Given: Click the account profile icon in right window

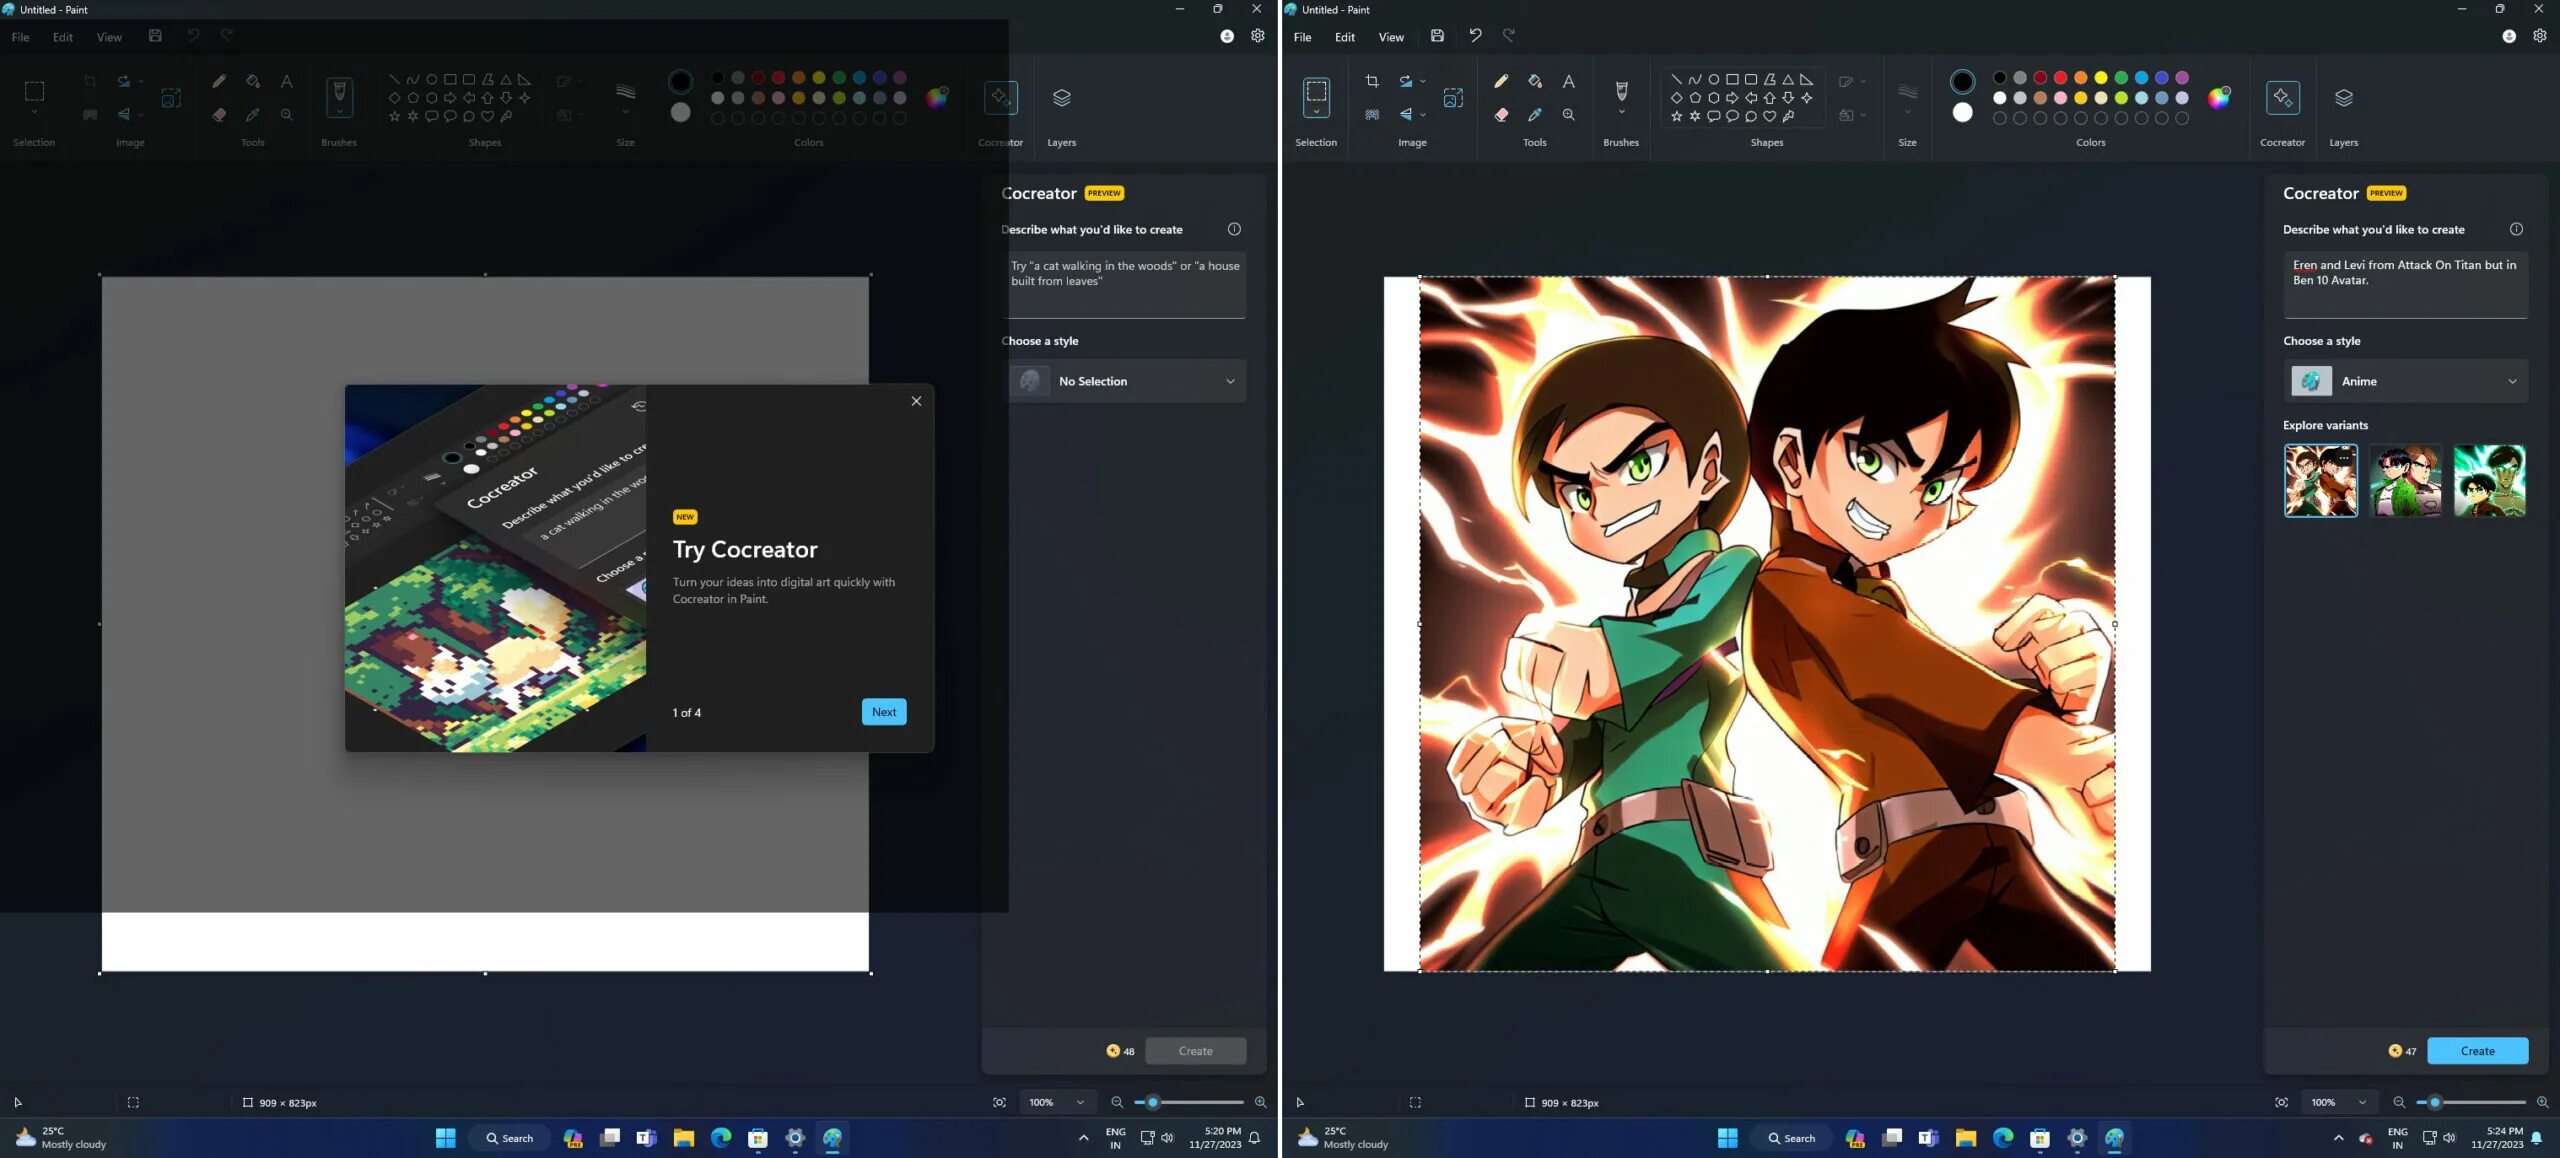Looking at the screenshot, I should pos(2508,36).
